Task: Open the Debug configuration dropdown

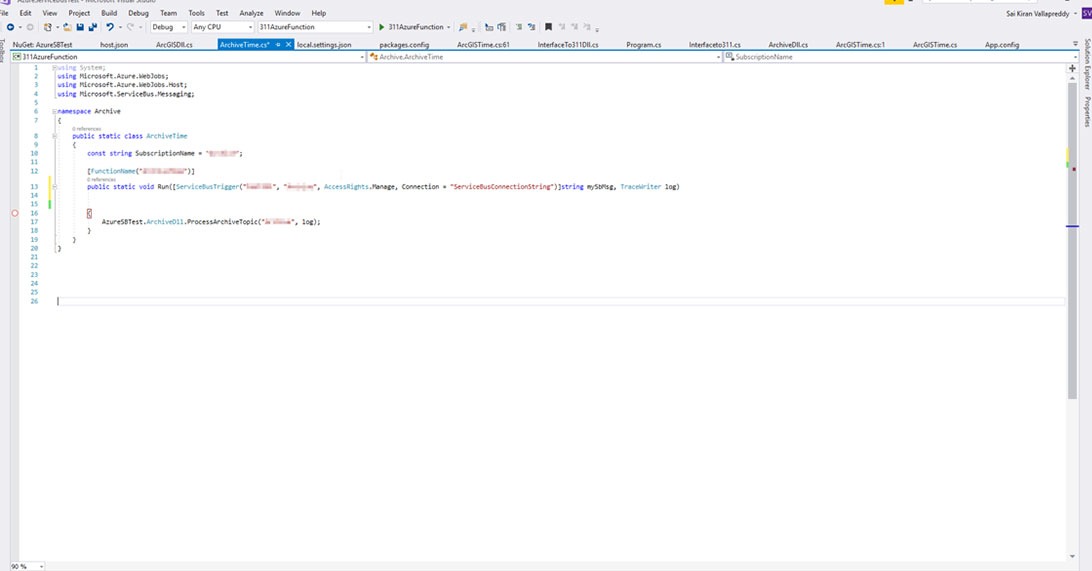Action: [169, 27]
